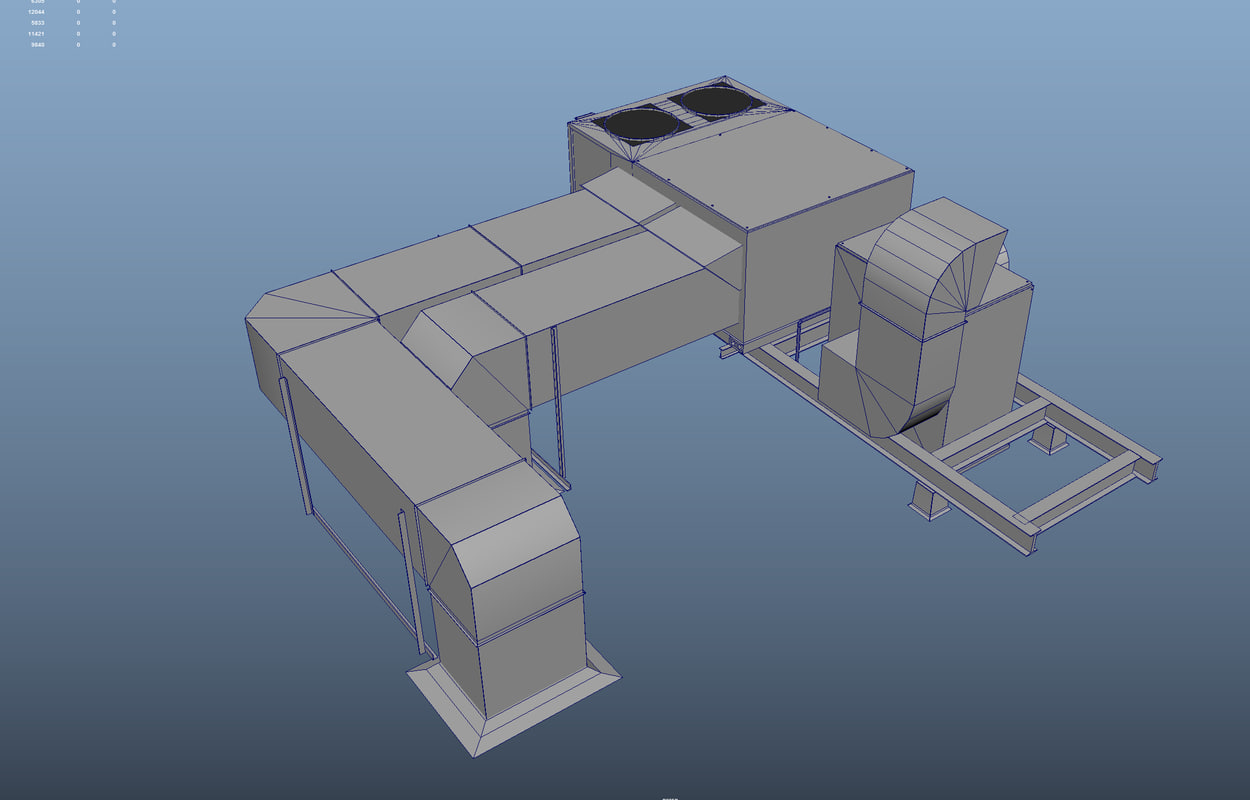This screenshot has height=800, width=1250.
Task: Click the poly count value 5833
Action: tap(37, 21)
